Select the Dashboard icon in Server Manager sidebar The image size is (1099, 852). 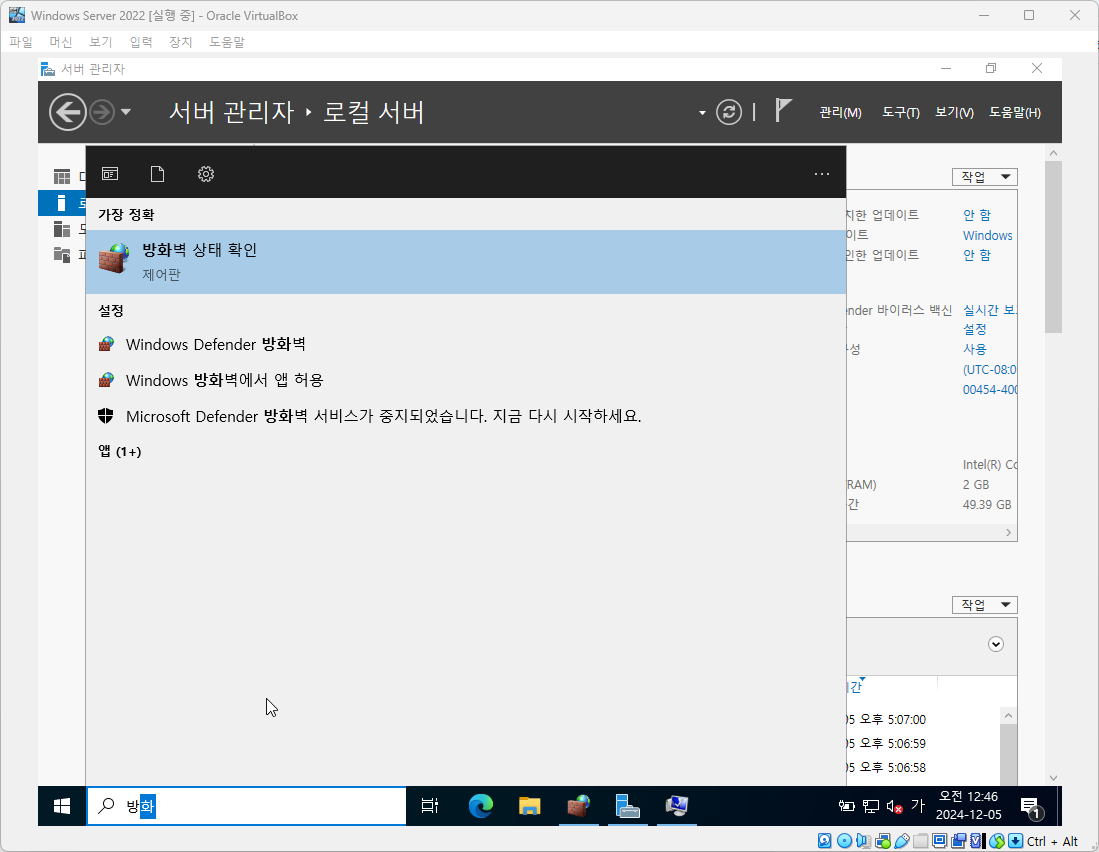61,175
